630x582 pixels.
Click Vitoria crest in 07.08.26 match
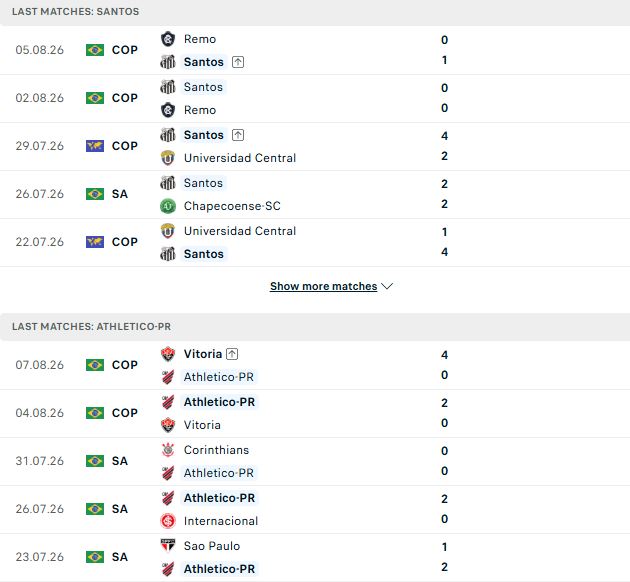168,354
